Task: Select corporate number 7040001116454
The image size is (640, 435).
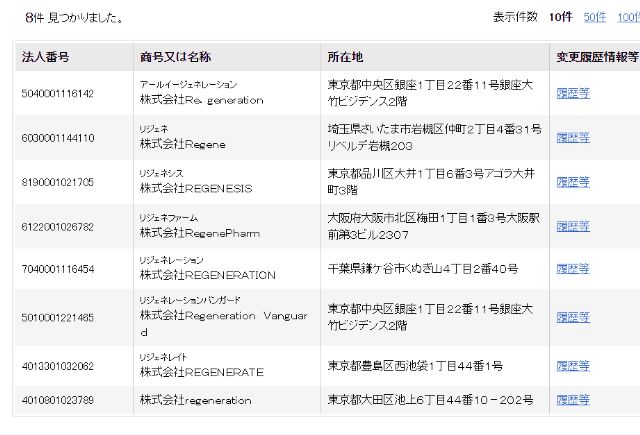Action: tap(58, 269)
